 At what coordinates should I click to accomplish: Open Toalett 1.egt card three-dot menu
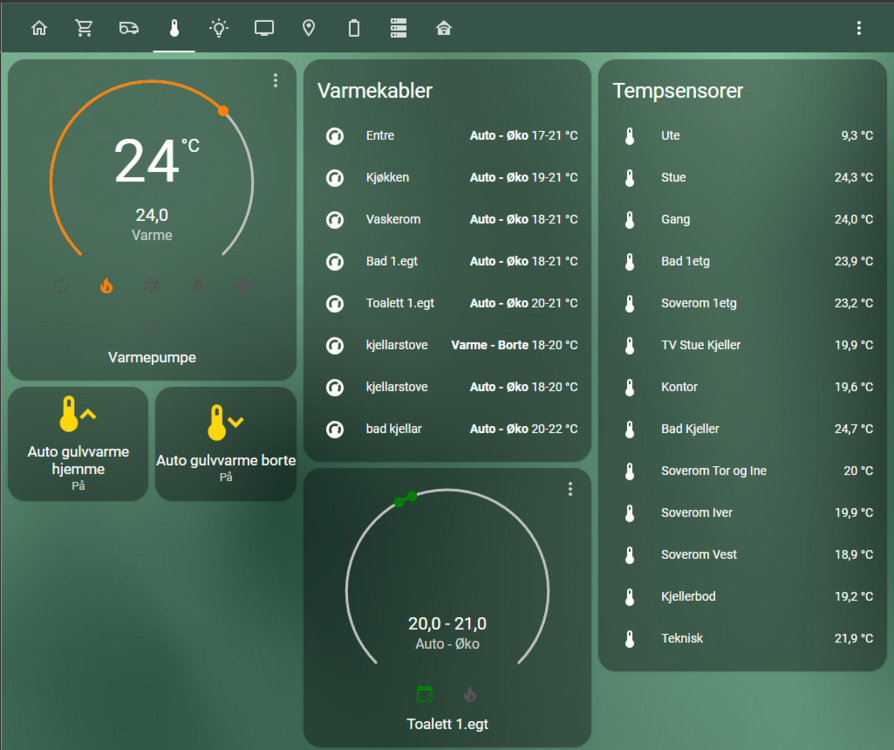570,489
